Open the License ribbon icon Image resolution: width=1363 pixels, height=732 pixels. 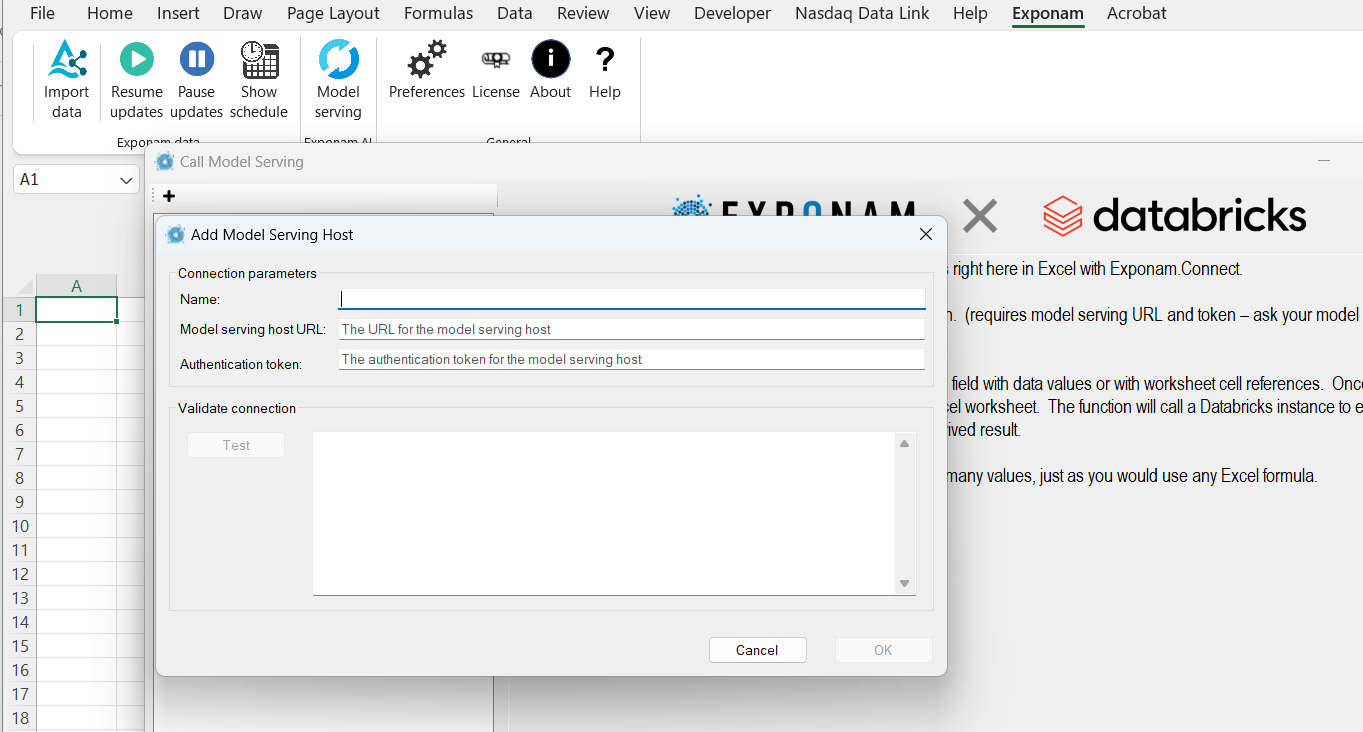(496, 61)
